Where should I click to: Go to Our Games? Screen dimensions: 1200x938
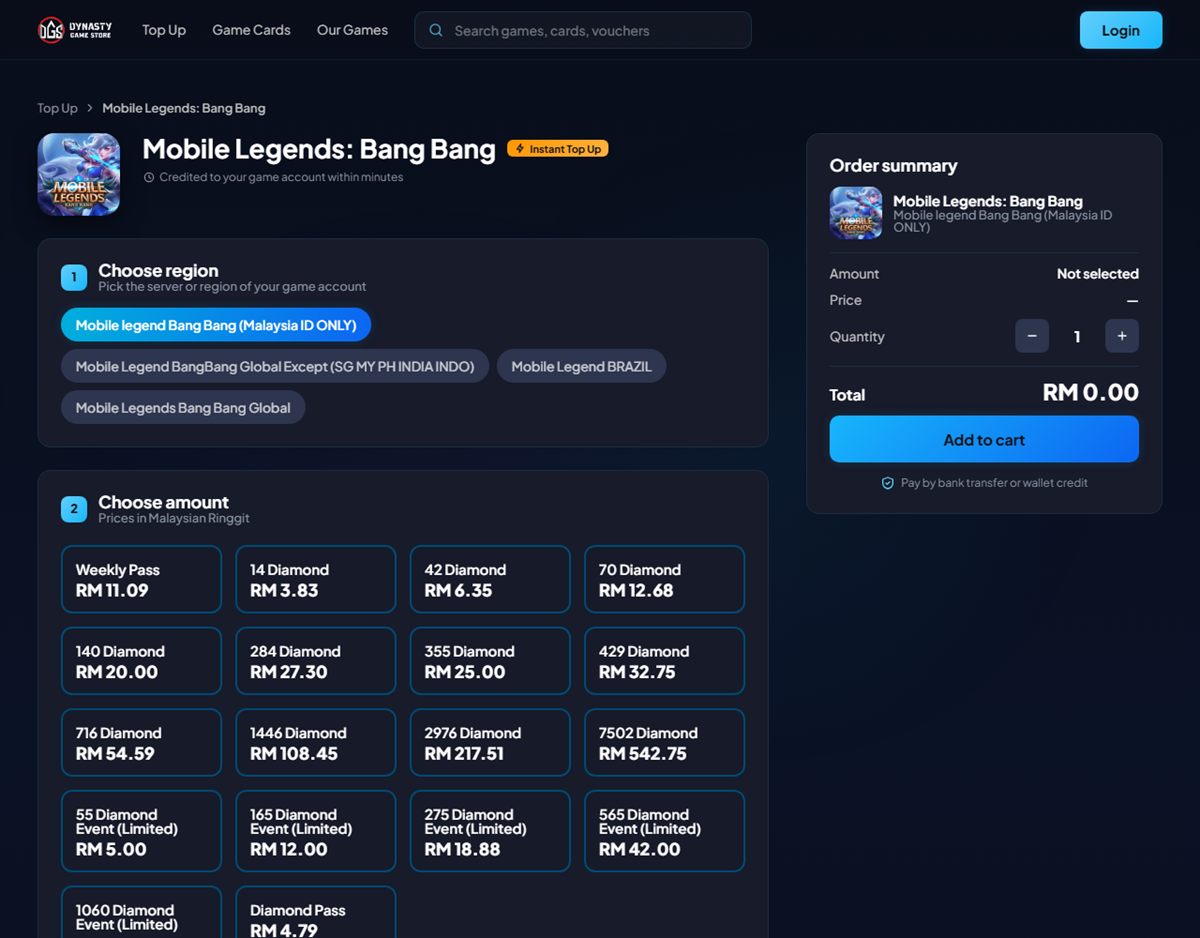pyautogui.click(x=352, y=30)
